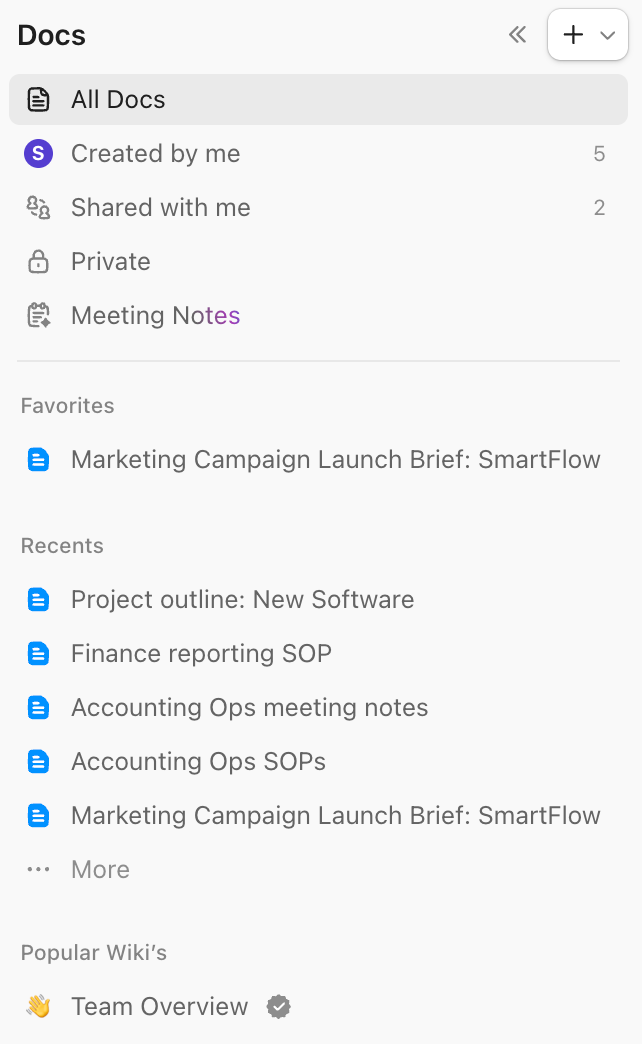The image size is (642, 1044).
Task: Click the doc icon next to Project outline
Action: click(38, 599)
